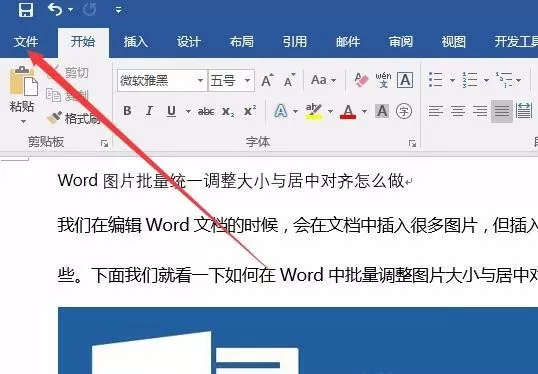Viewport: 538px width, 374px height.
Task: Apply red font color
Action: [348, 111]
